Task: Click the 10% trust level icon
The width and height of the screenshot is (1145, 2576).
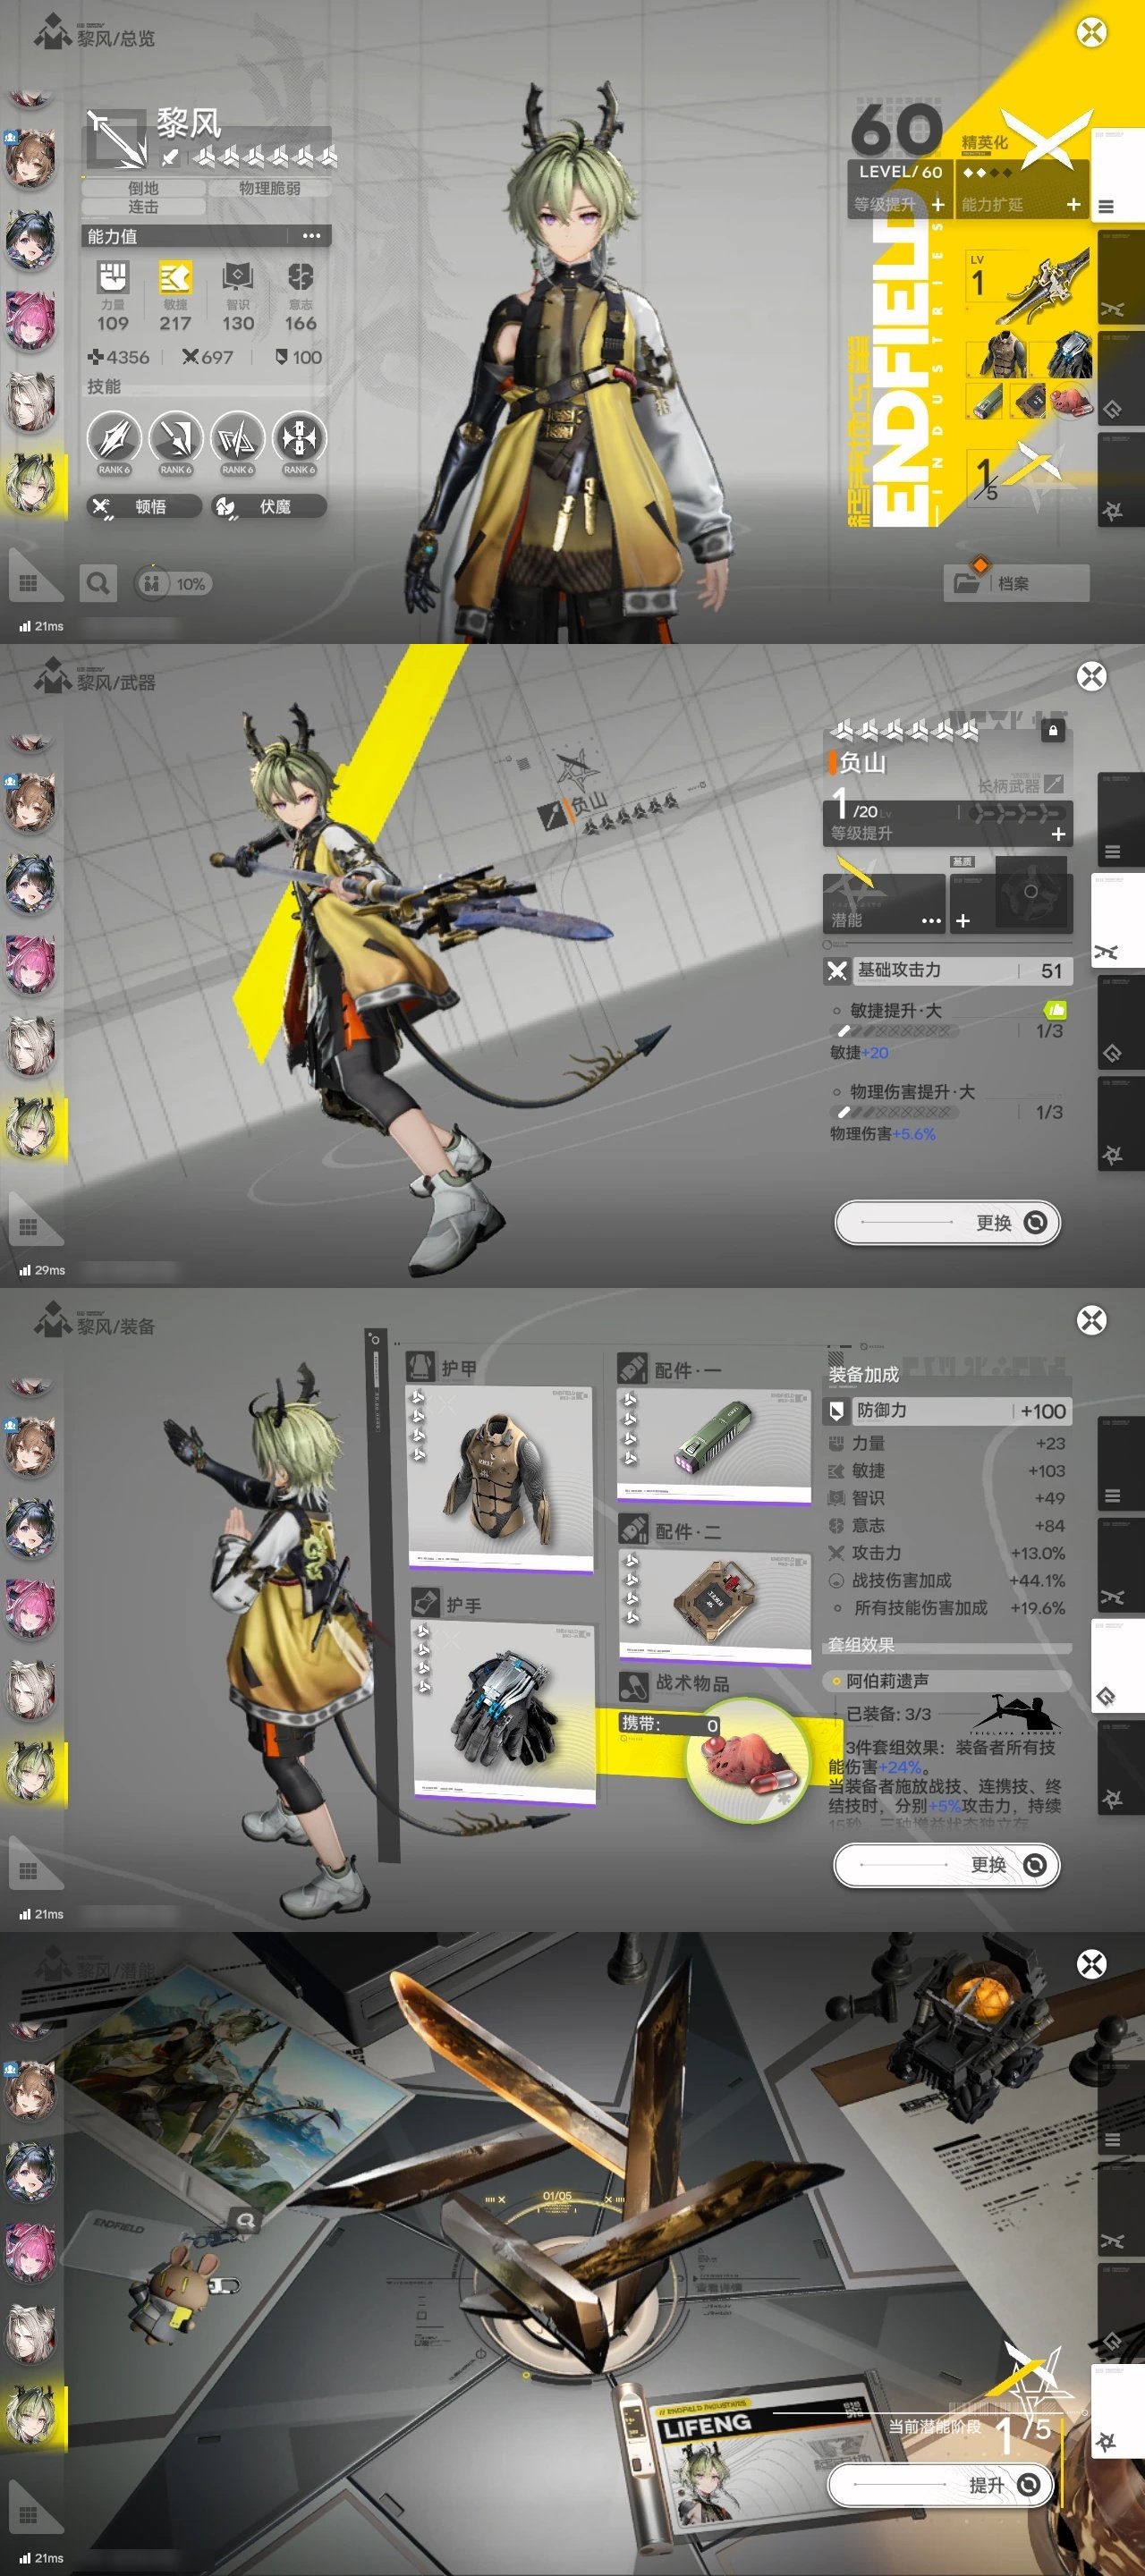Action: (152, 584)
